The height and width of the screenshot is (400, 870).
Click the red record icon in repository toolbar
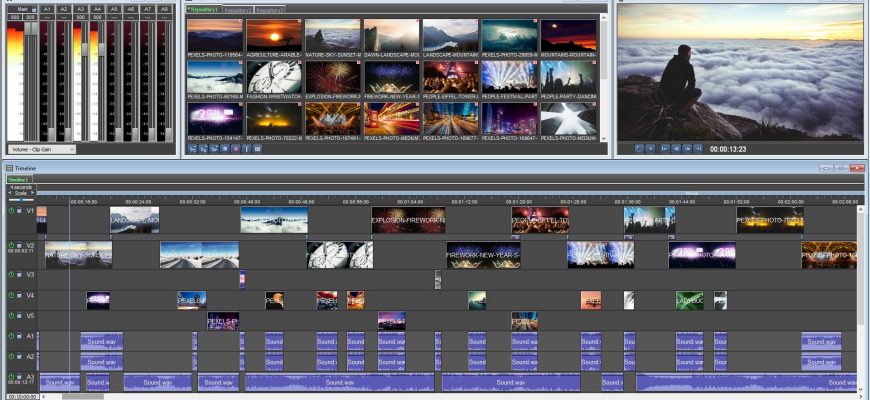point(235,149)
